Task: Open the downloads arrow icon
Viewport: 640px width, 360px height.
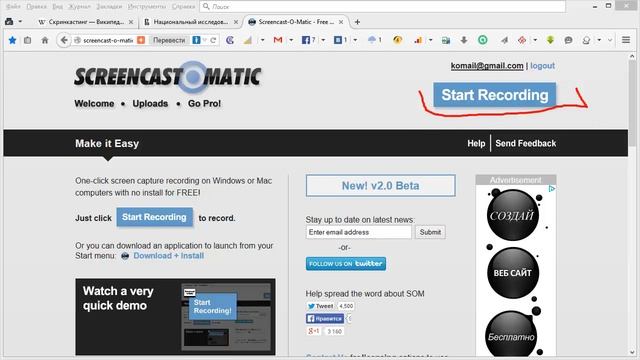Action: (x=464, y=40)
